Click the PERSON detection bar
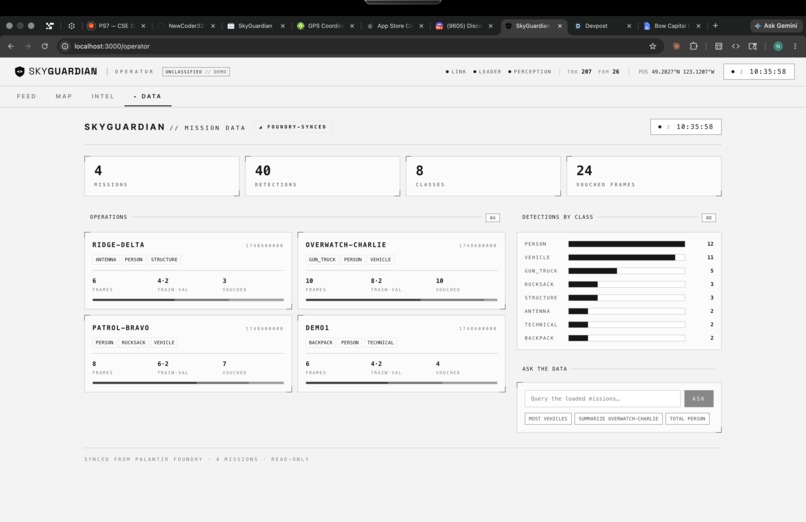This screenshot has width=806, height=522. [627, 244]
